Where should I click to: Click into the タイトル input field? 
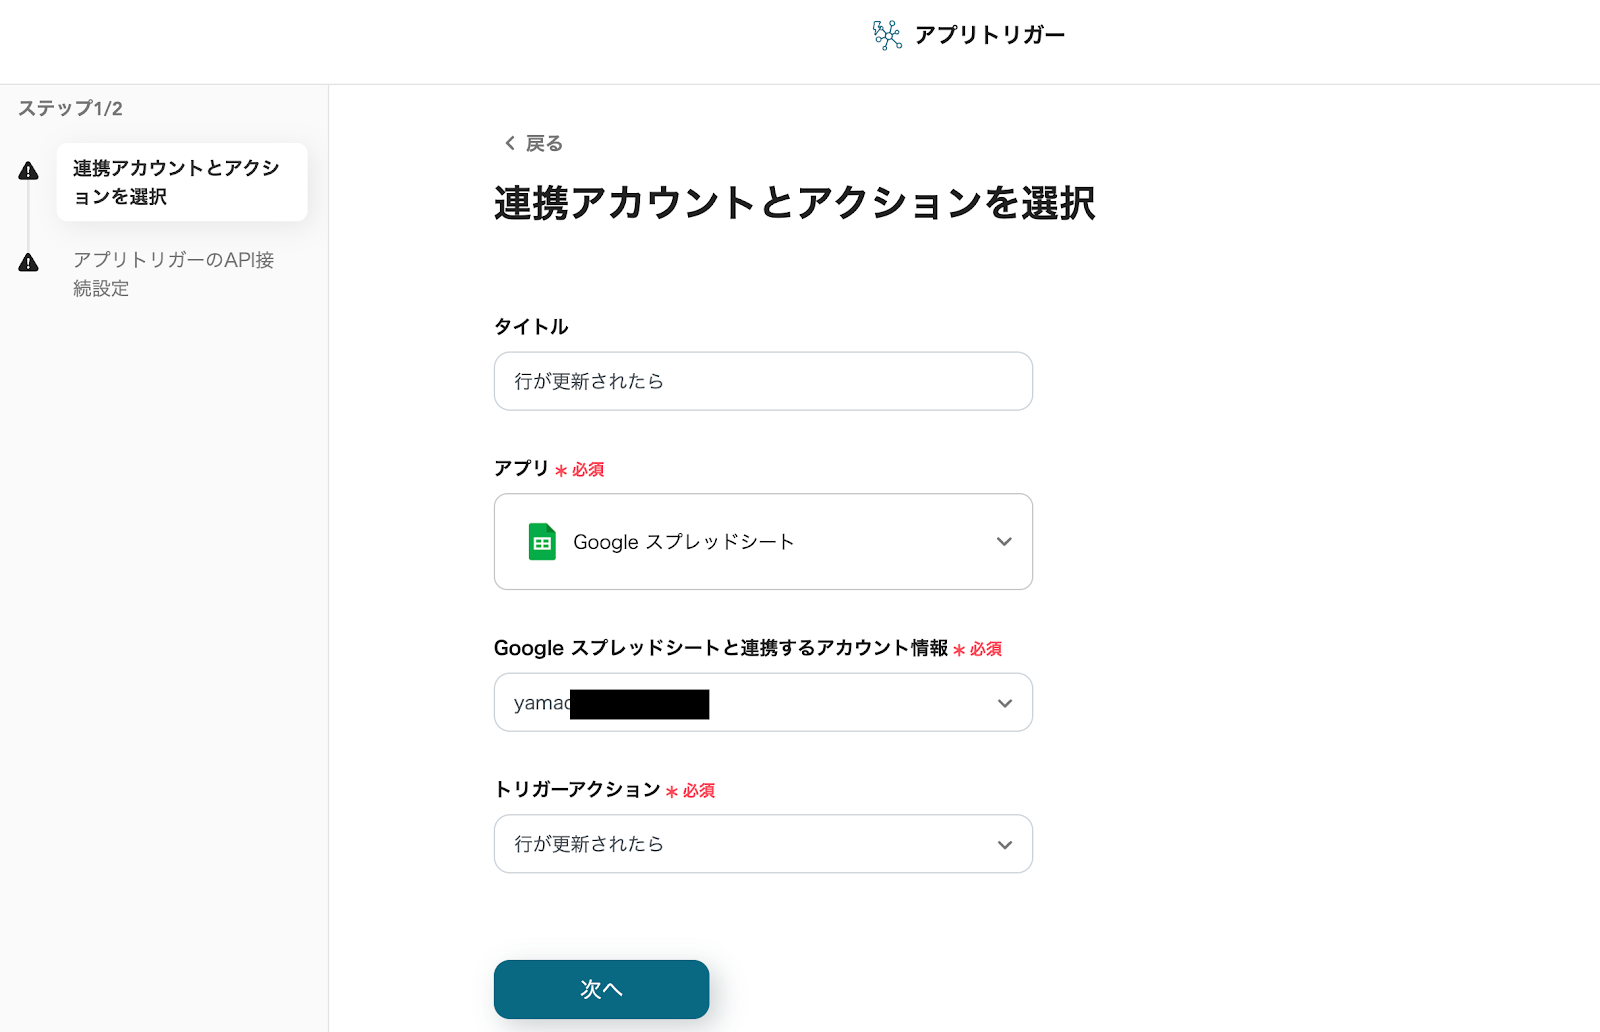pos(762,381)
